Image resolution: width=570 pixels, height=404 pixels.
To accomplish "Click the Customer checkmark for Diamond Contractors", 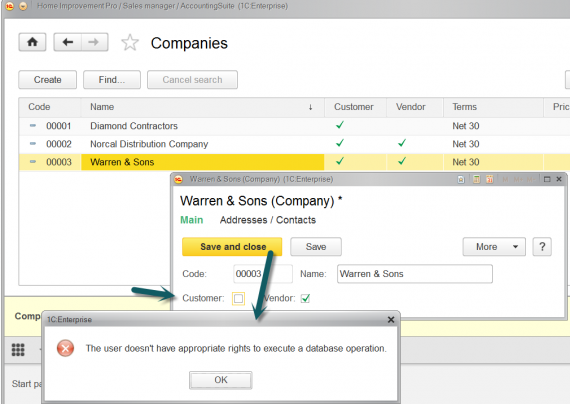I will pos(340,125).
